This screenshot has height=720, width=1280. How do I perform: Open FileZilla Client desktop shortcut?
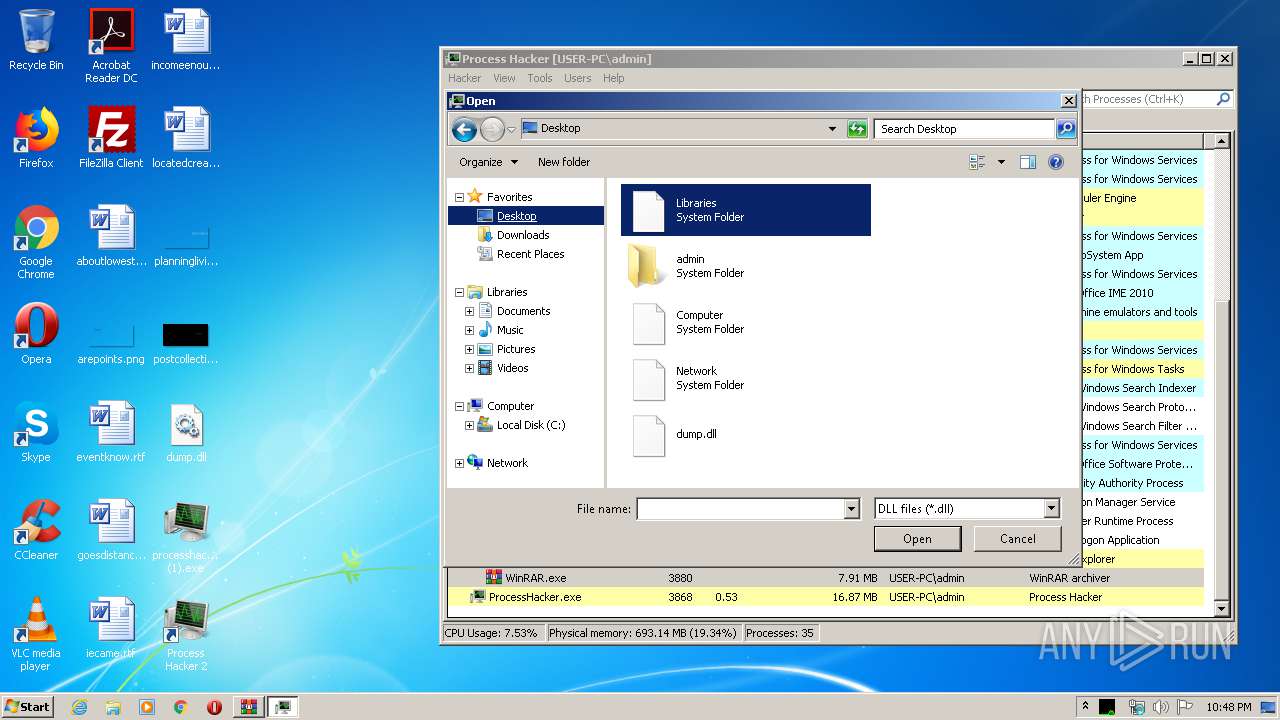click(111, 138)
